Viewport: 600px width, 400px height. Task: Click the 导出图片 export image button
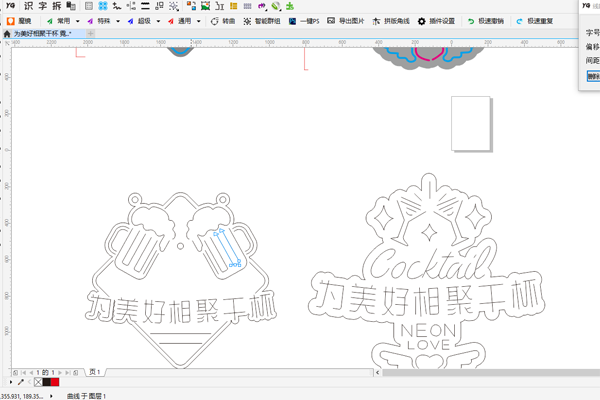click(x=346, y=21)
